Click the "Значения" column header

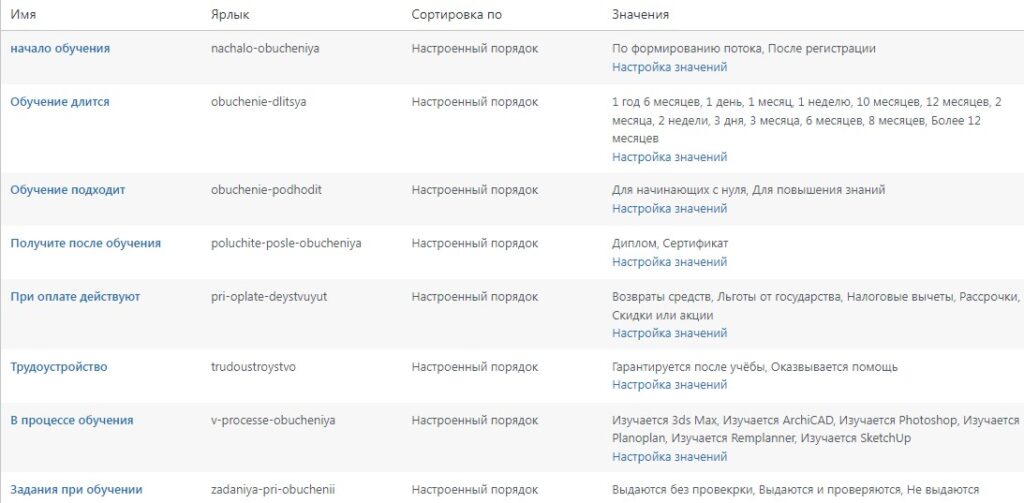[640, 15]
